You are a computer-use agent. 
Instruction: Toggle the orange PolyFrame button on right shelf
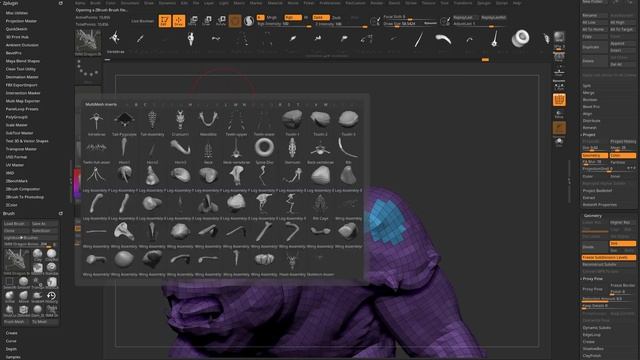pyautogui.click(x=559, y=100)
